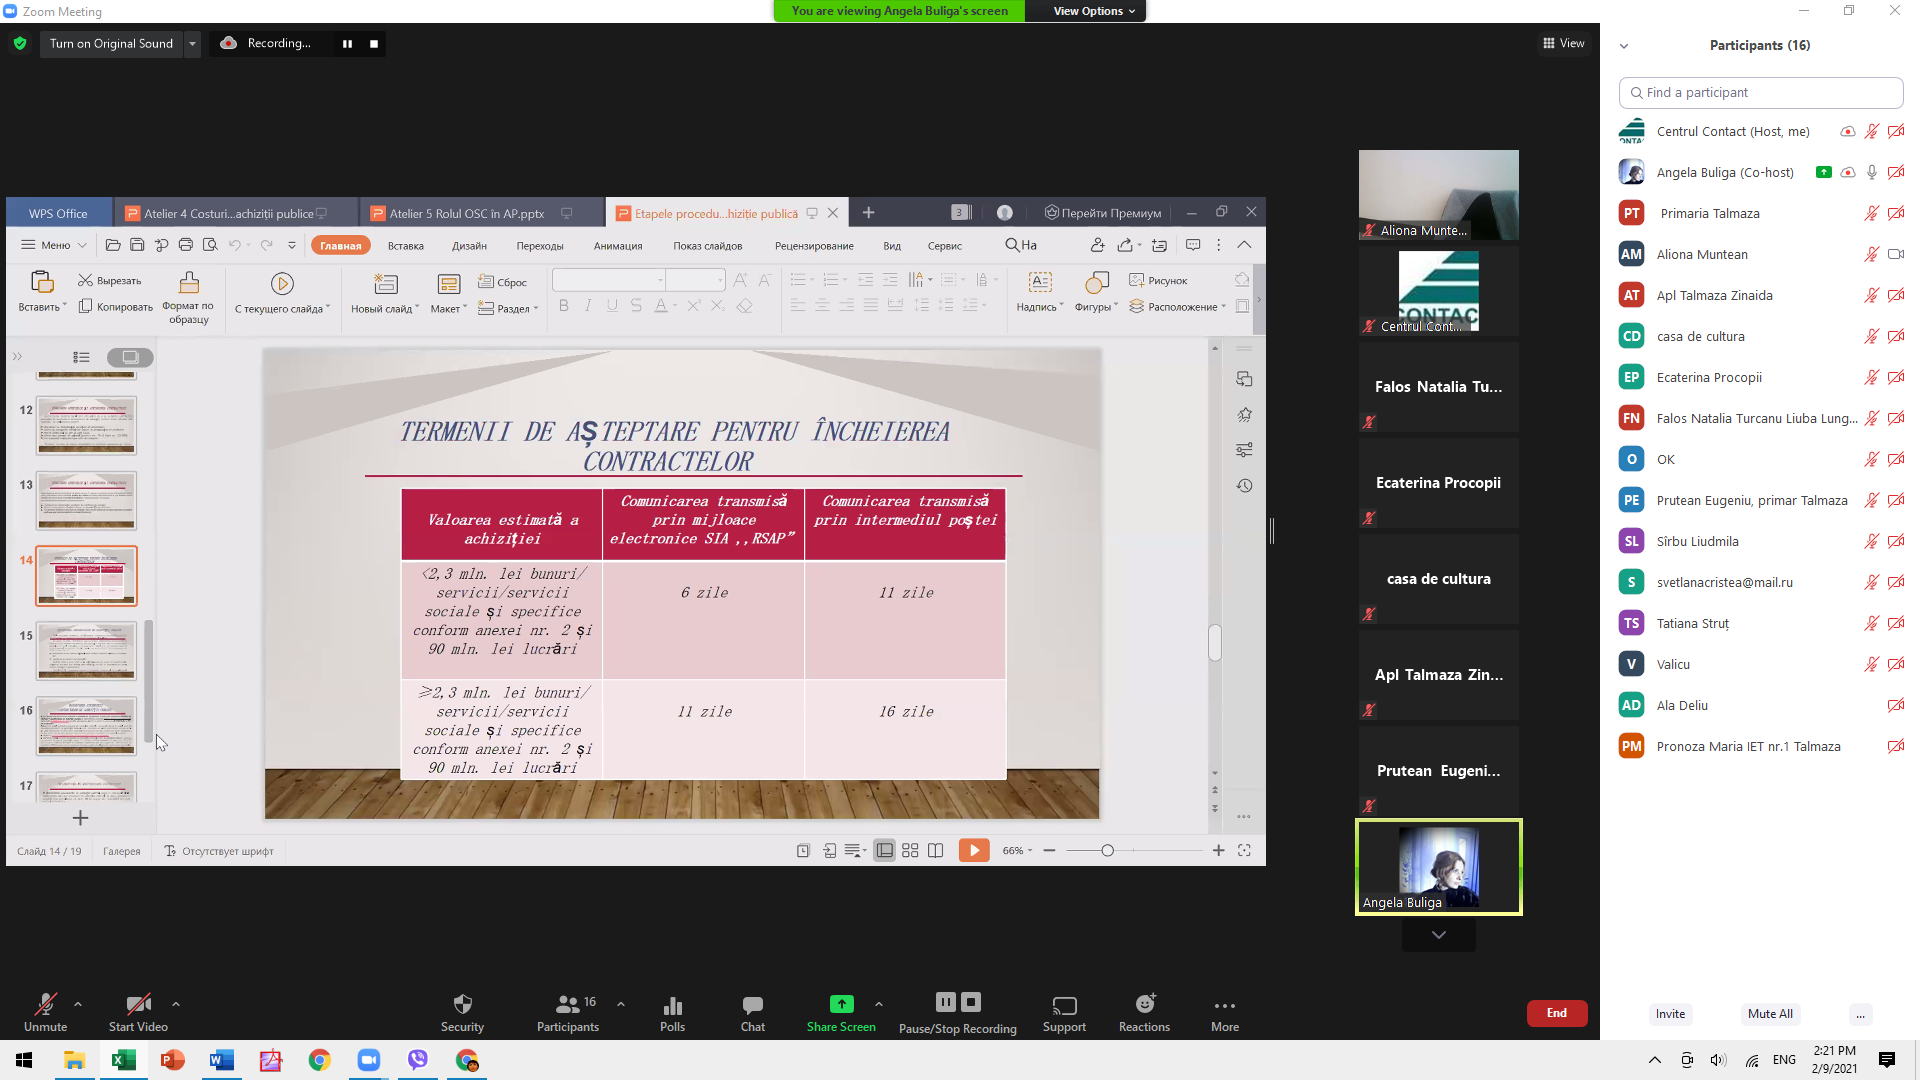Image resolution: width=1920 pixels, height=1080 pixels.
Task: Click Find a participant search field
Action: [x=1760, y=93]
